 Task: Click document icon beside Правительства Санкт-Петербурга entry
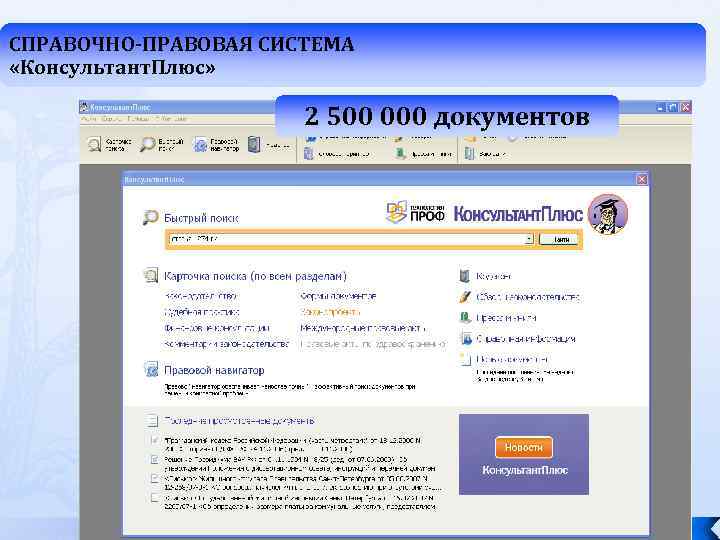click(154, 478)
